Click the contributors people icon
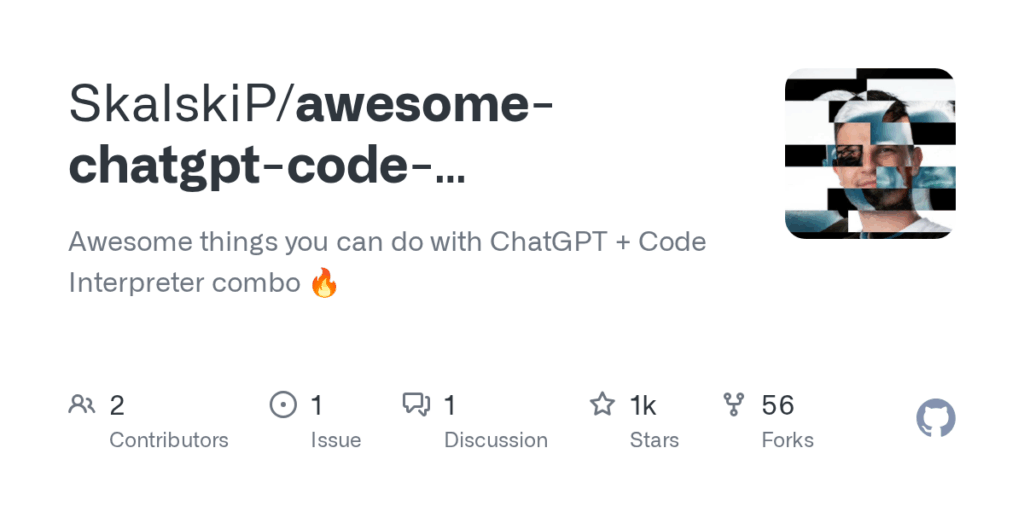This screenshot has width=1024, height=512. tap(82, 405)
